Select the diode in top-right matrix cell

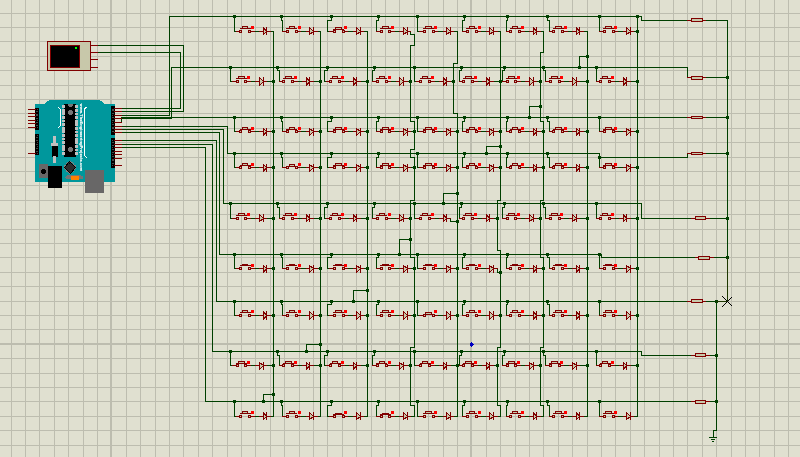pos(629,31)
